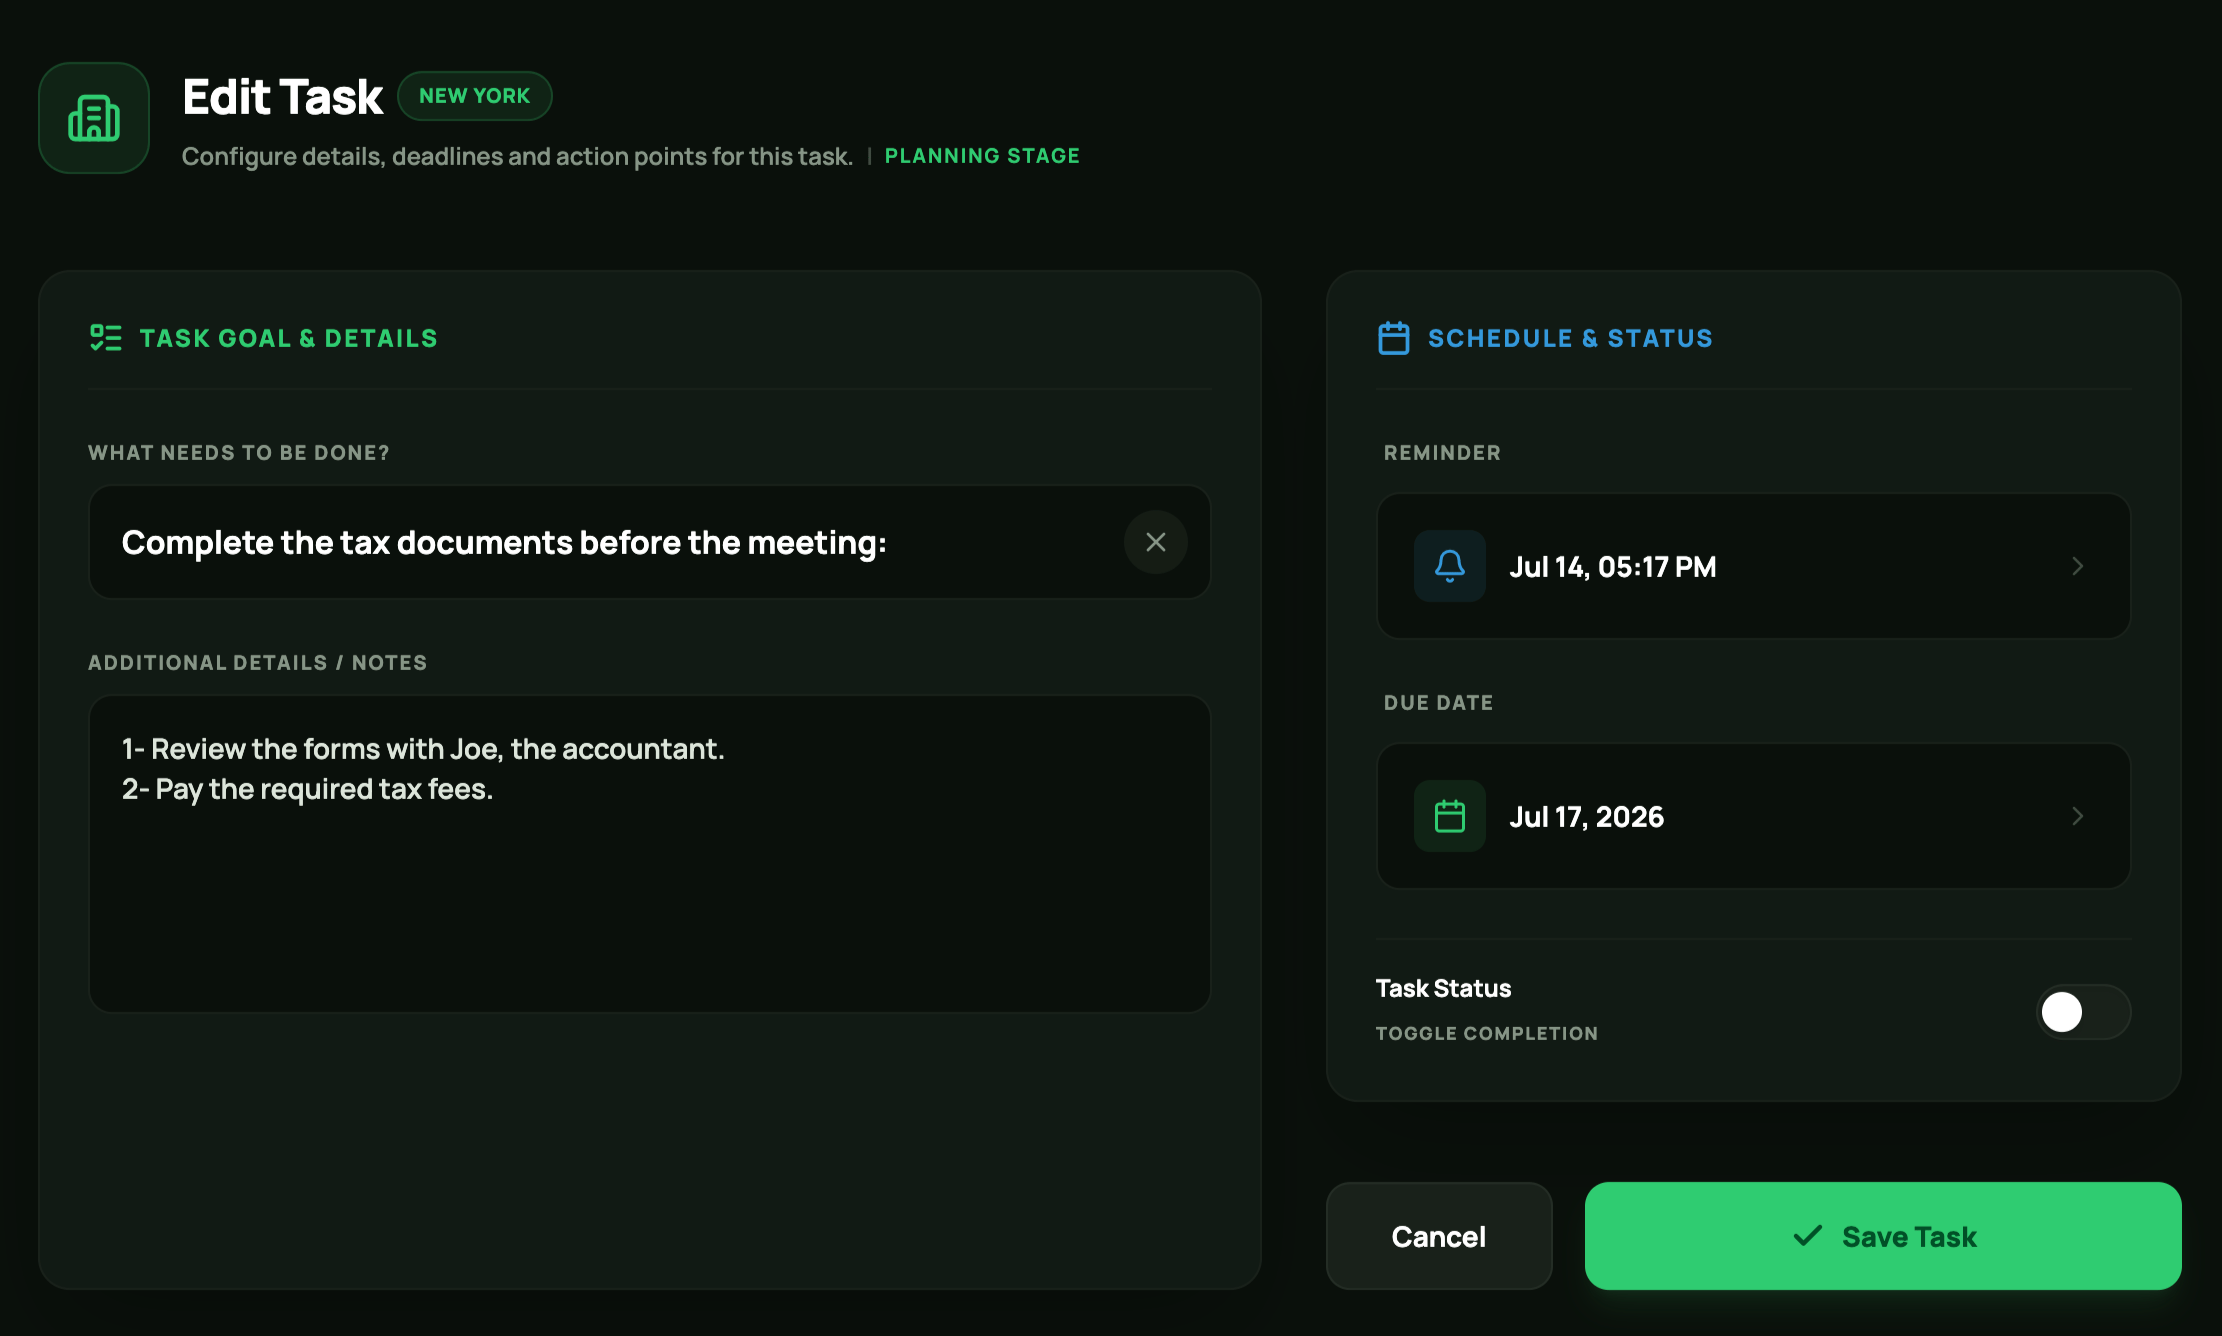Image resolution: width=2222 pixels, height=1336 pixels.
Task: Click the Edit Task heading
Action: [x=282, y=97]
